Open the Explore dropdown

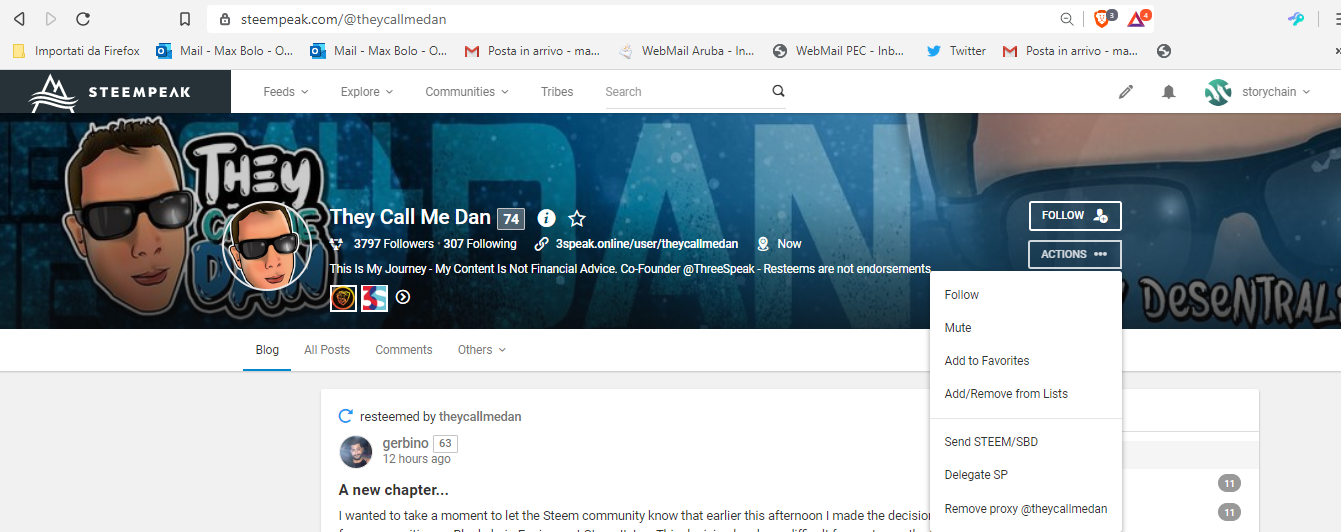pyautogui.click(x=366, y=92)
